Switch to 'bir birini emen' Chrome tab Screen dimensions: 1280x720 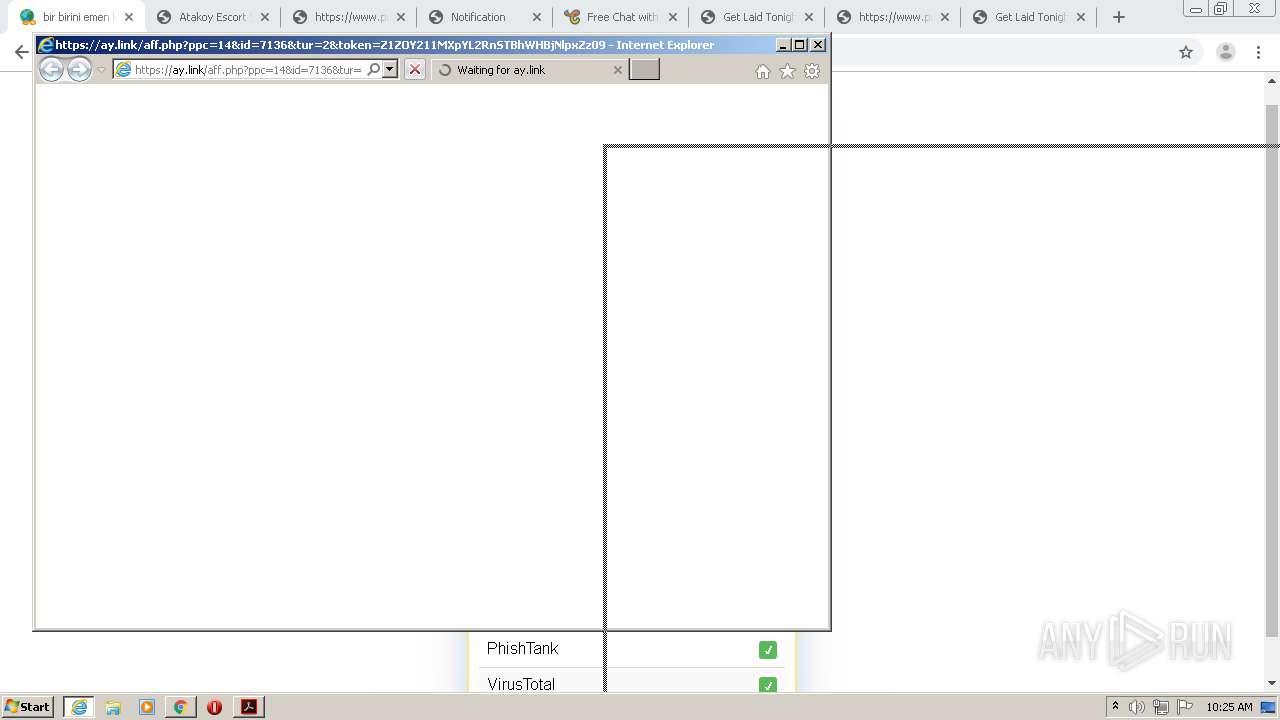pos(77,17)
